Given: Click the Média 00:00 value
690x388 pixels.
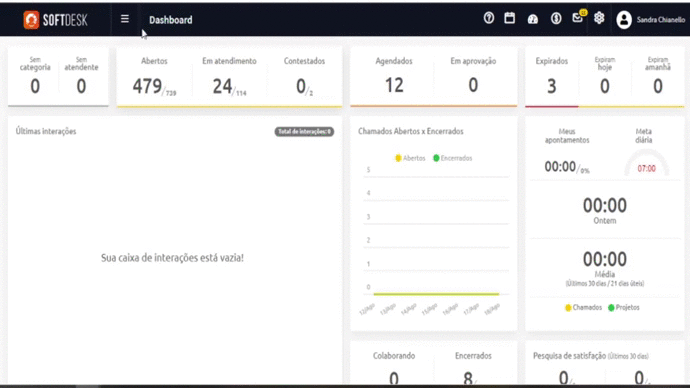Looking at the screenshot, I should coord(605,259).
